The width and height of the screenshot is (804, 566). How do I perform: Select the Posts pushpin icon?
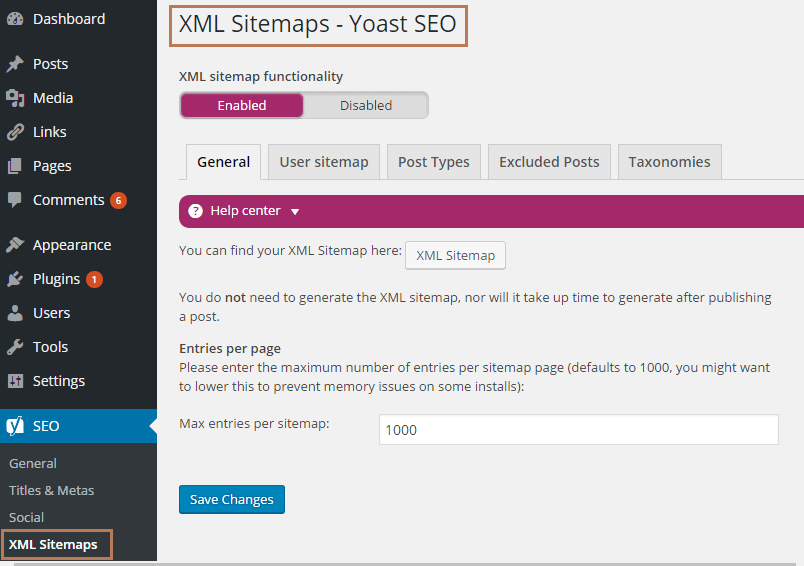click(15, 64)
